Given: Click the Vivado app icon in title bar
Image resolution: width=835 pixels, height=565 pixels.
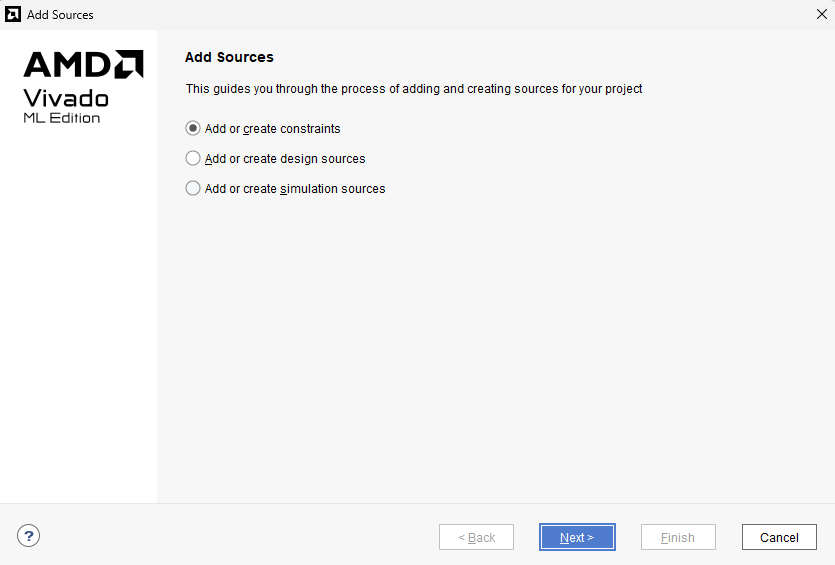Looking at the screenshot, I should tap(13, 15).
